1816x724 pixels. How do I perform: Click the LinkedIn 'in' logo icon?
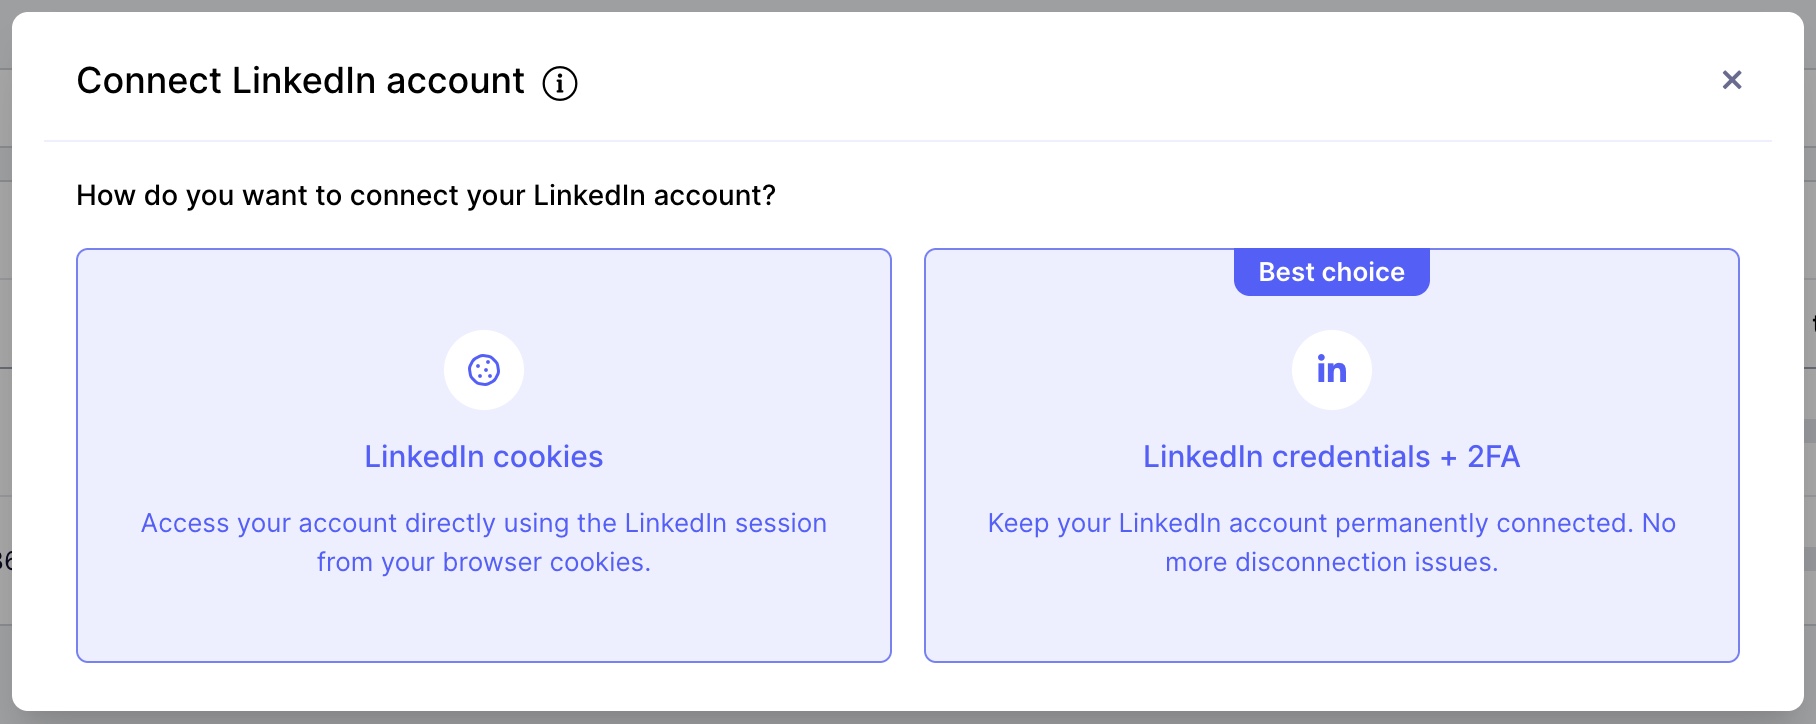click(x=1332, y=370)
